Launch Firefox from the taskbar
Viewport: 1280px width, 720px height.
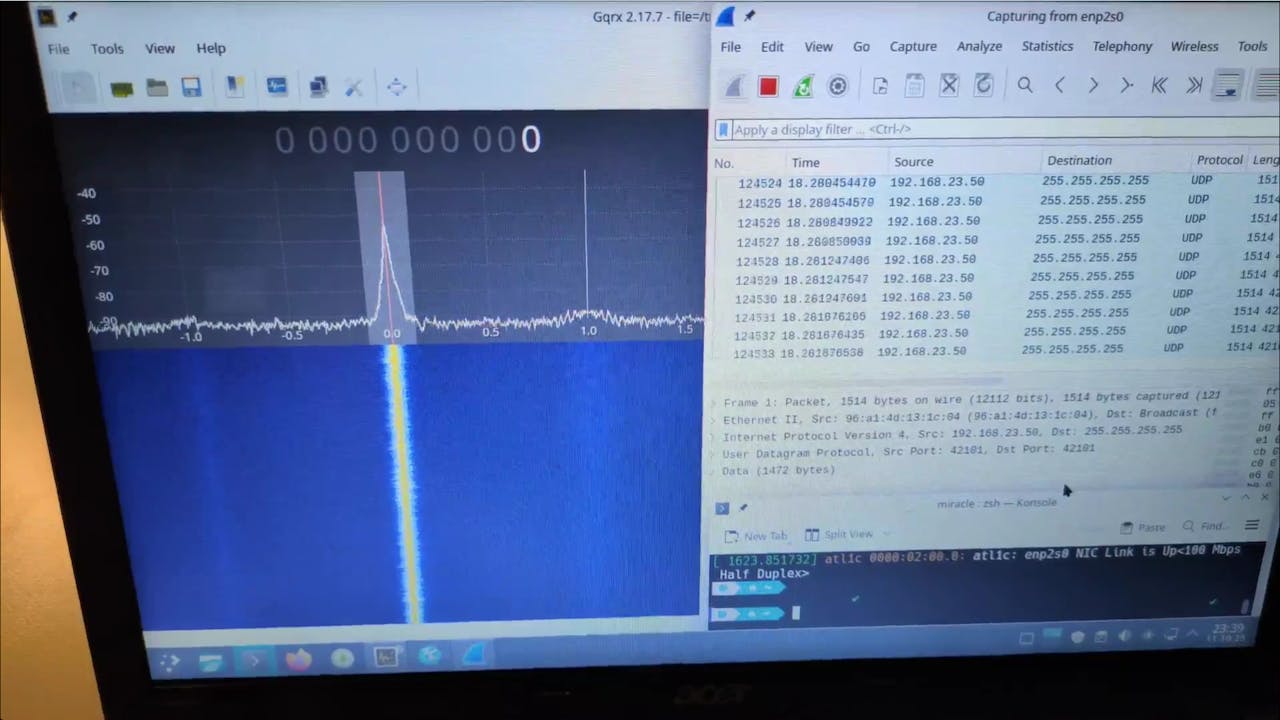coord(298,659)
